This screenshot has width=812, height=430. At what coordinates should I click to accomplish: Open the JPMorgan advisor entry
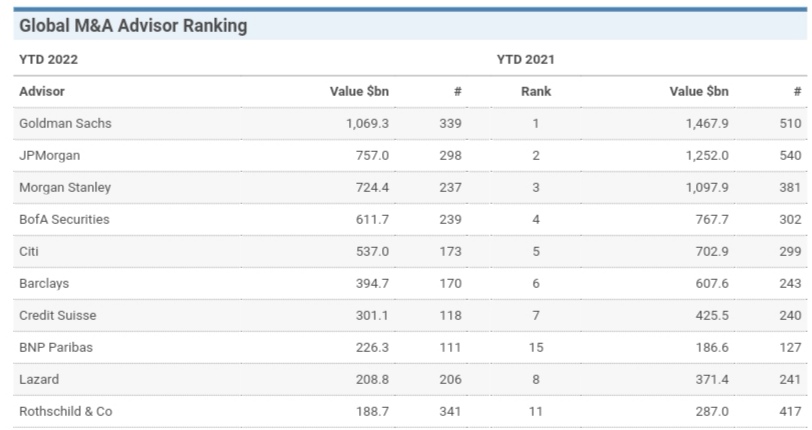pyautogui.click(x=49, y=156)
